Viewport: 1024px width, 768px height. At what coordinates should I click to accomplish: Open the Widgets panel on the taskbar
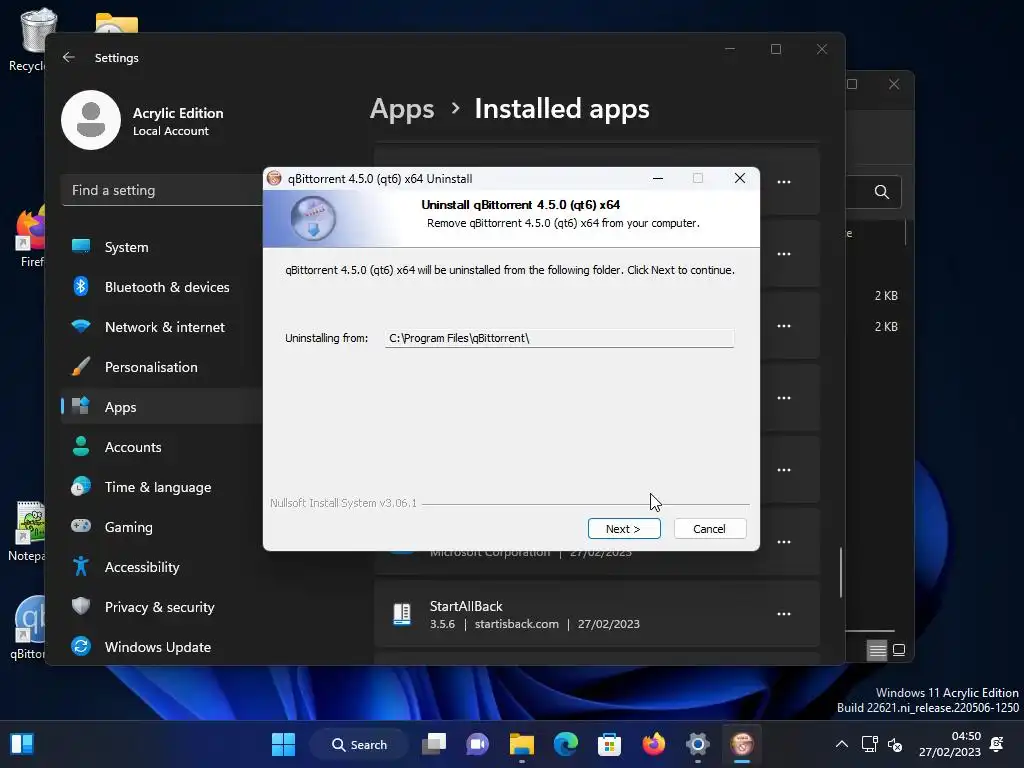click(22, 744)
